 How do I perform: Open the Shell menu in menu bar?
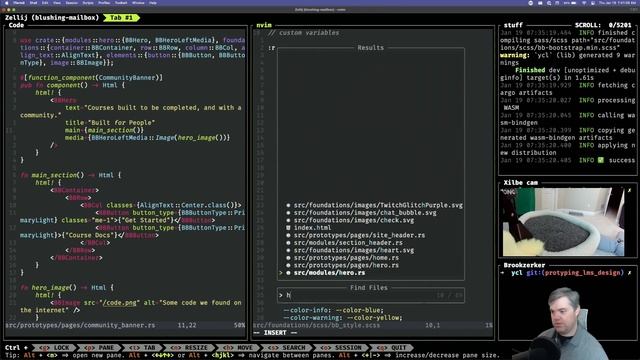(33, 2)
